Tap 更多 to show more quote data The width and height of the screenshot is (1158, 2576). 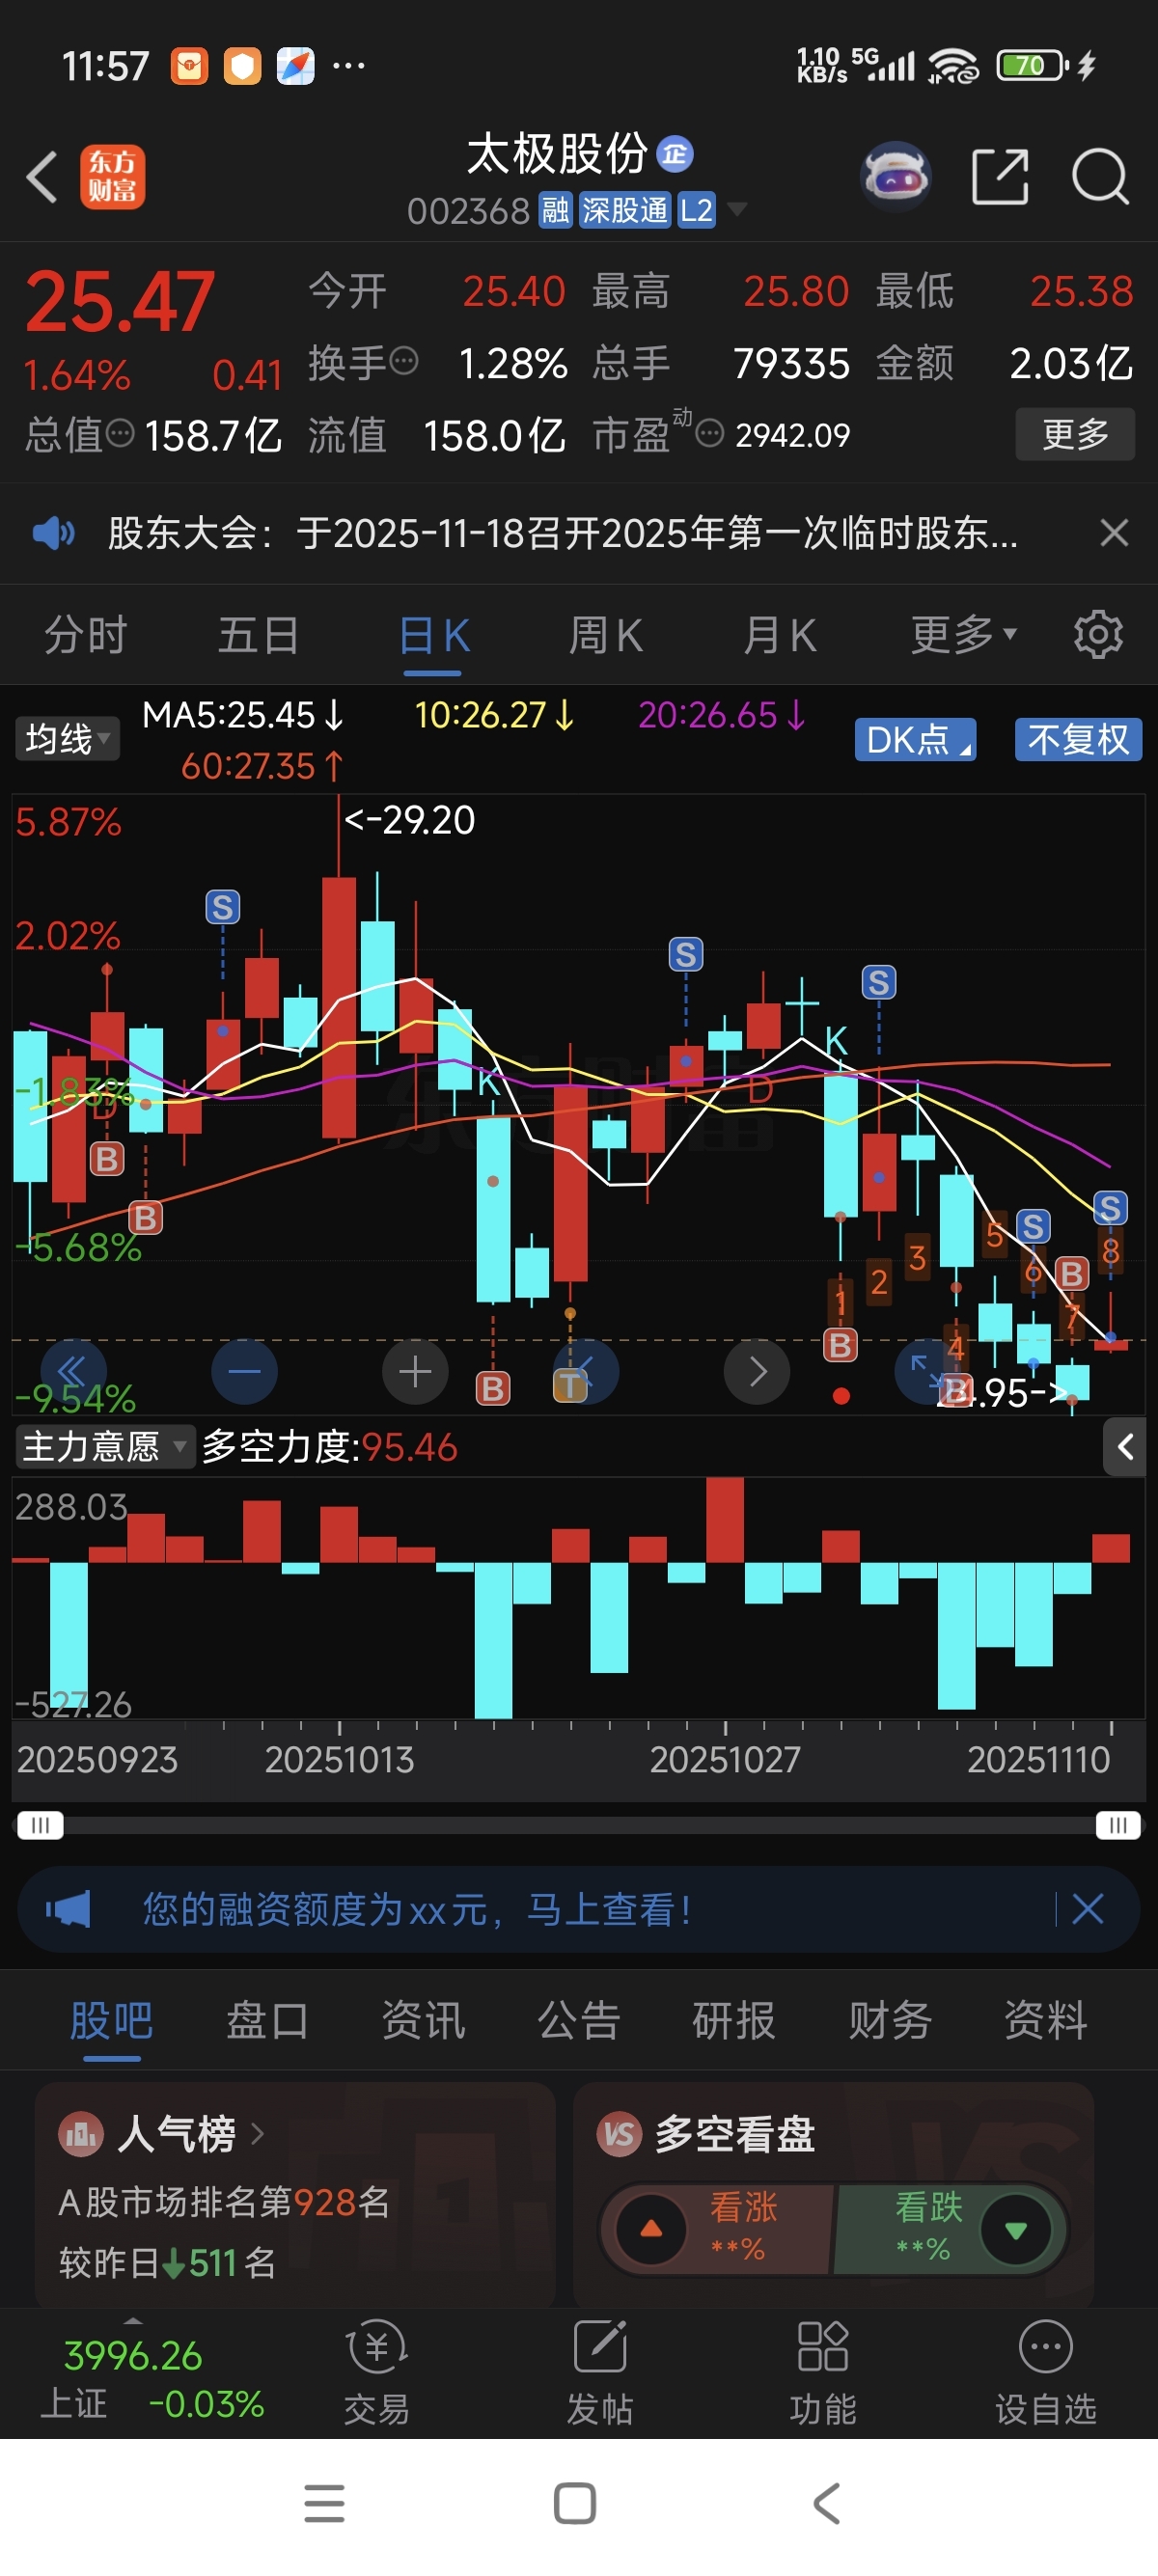click(1075, 434)
